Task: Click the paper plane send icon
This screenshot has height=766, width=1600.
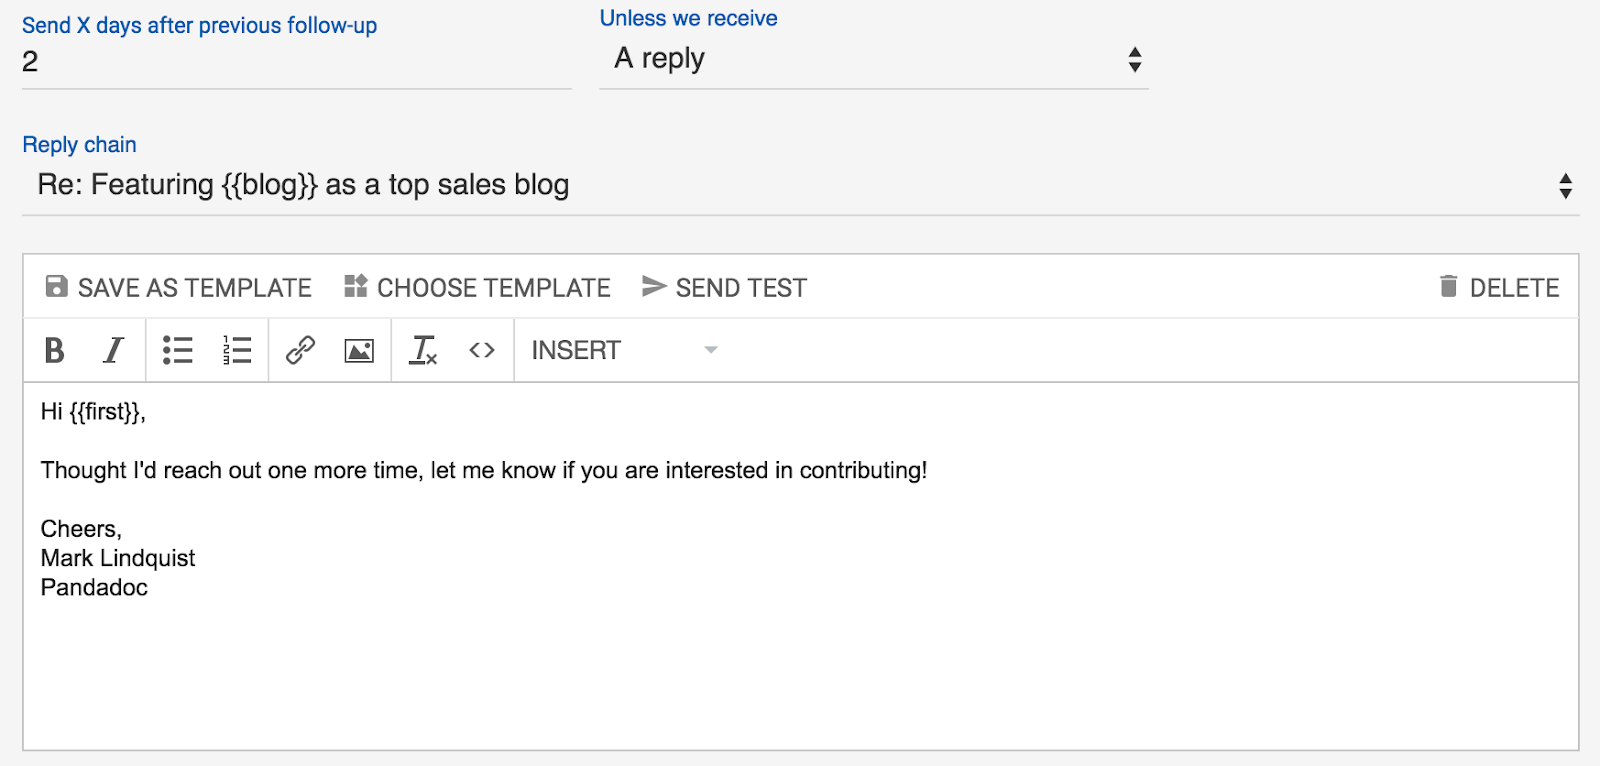Action: [654, 286]
